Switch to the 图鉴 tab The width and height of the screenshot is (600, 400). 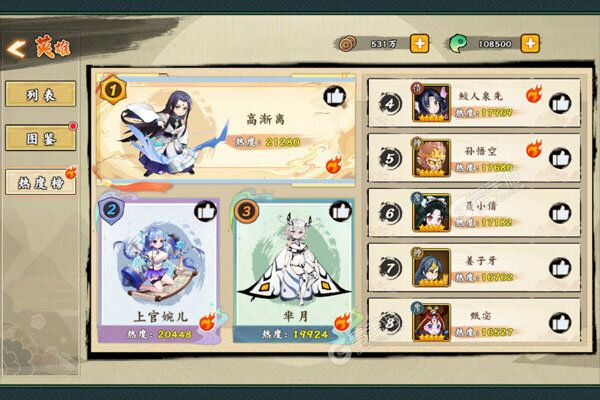(41, 138)
